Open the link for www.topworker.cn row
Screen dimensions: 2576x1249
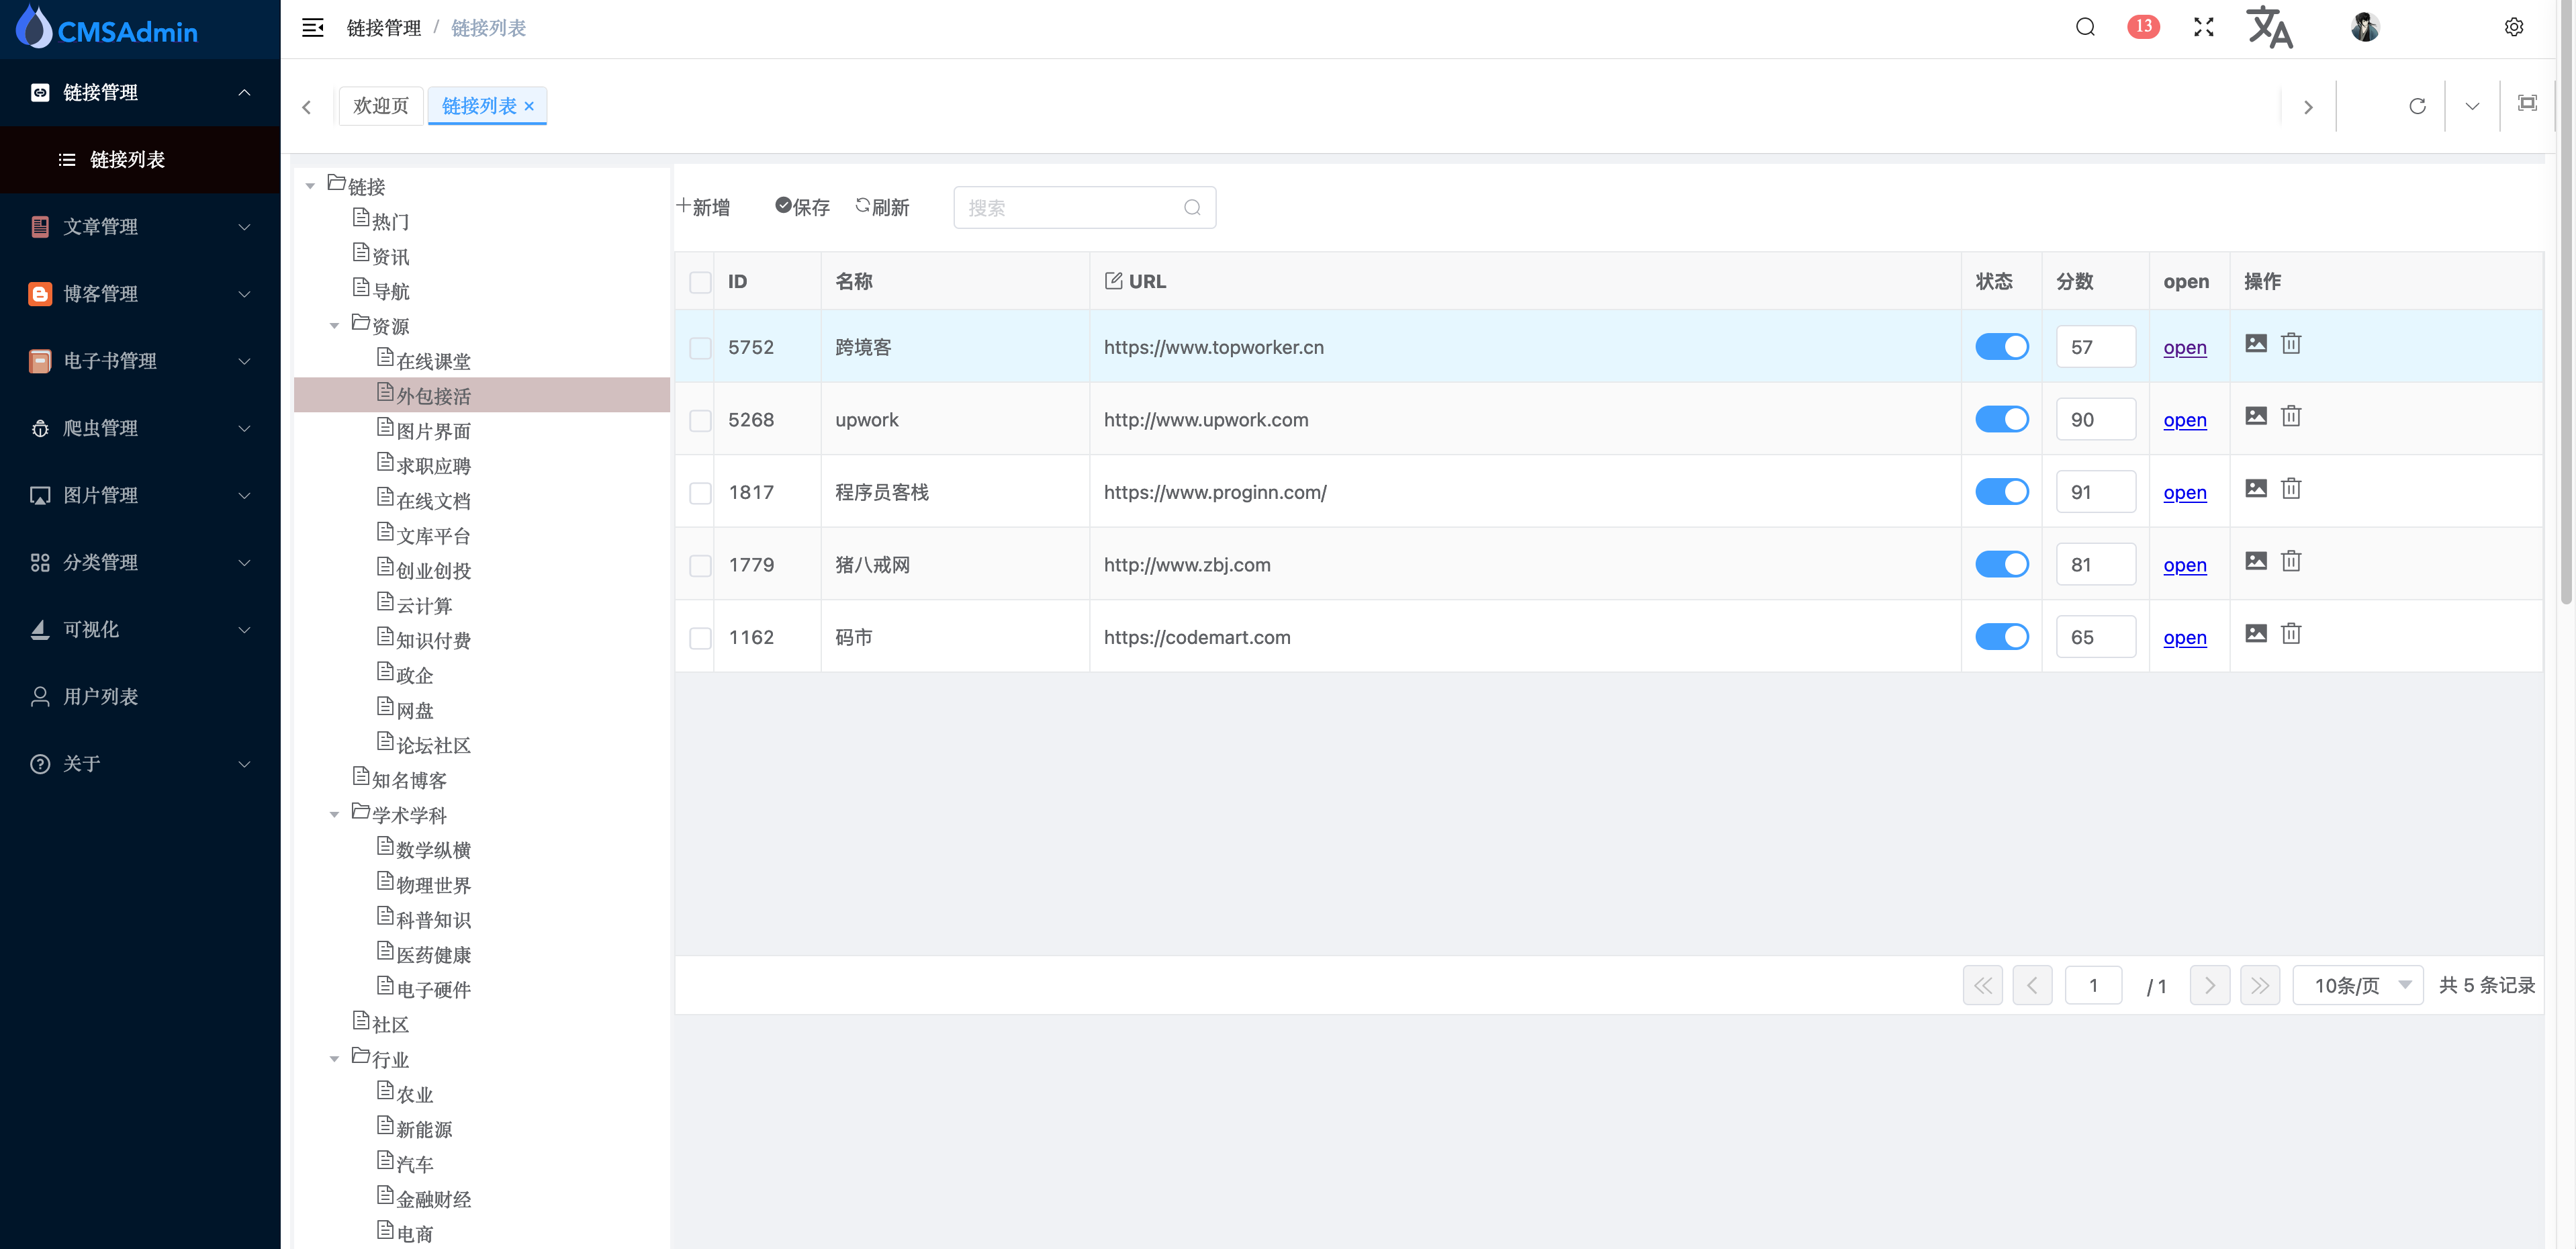point(2184,348)
